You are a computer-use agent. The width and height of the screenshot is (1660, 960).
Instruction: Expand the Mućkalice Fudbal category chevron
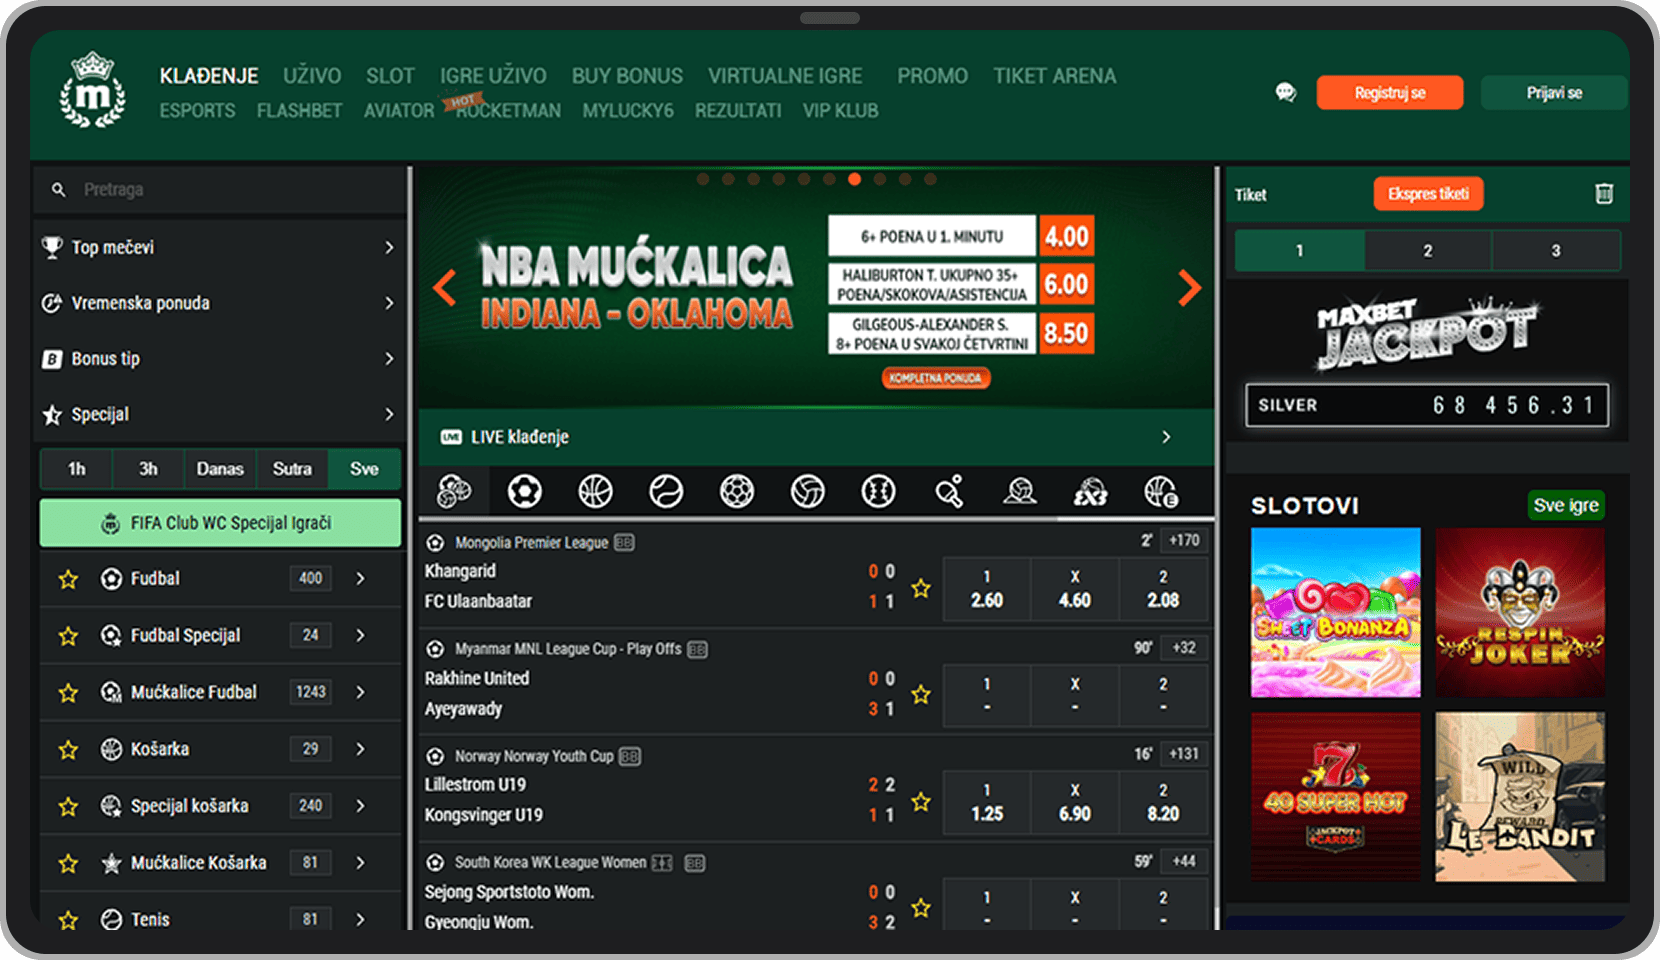pos(360,692)
